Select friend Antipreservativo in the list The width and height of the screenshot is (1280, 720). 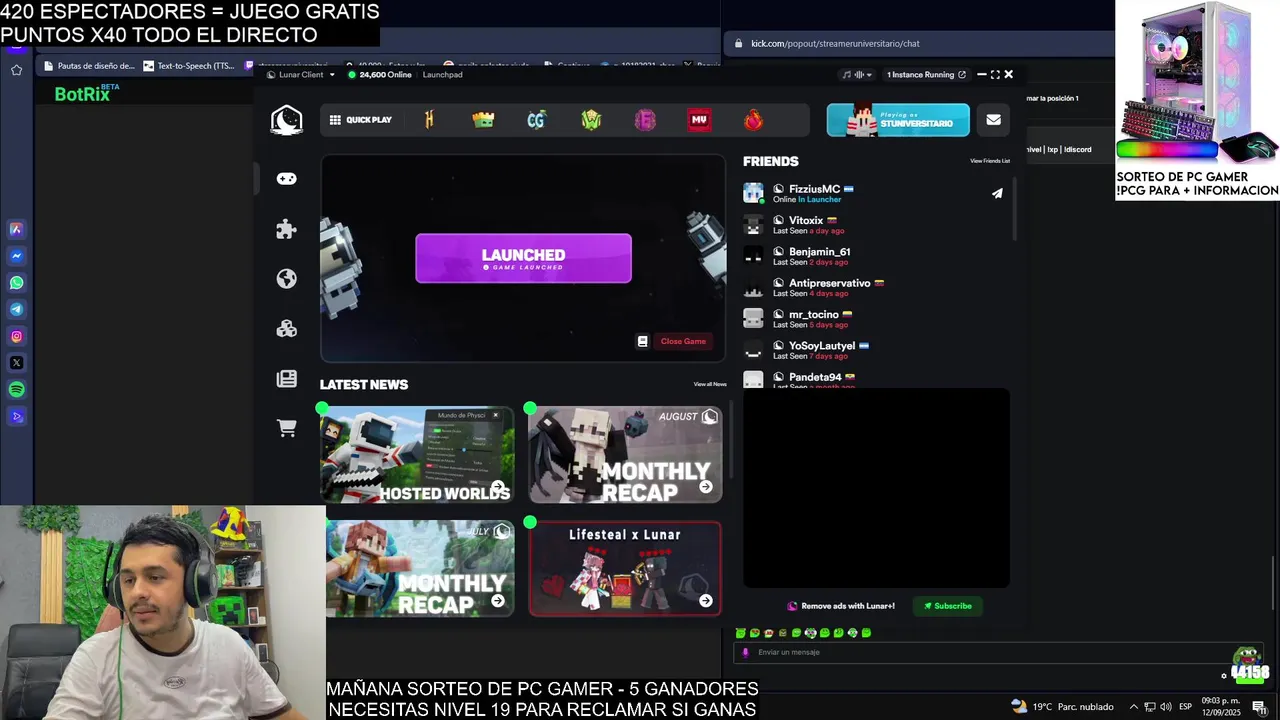click(x=875, y=288)
